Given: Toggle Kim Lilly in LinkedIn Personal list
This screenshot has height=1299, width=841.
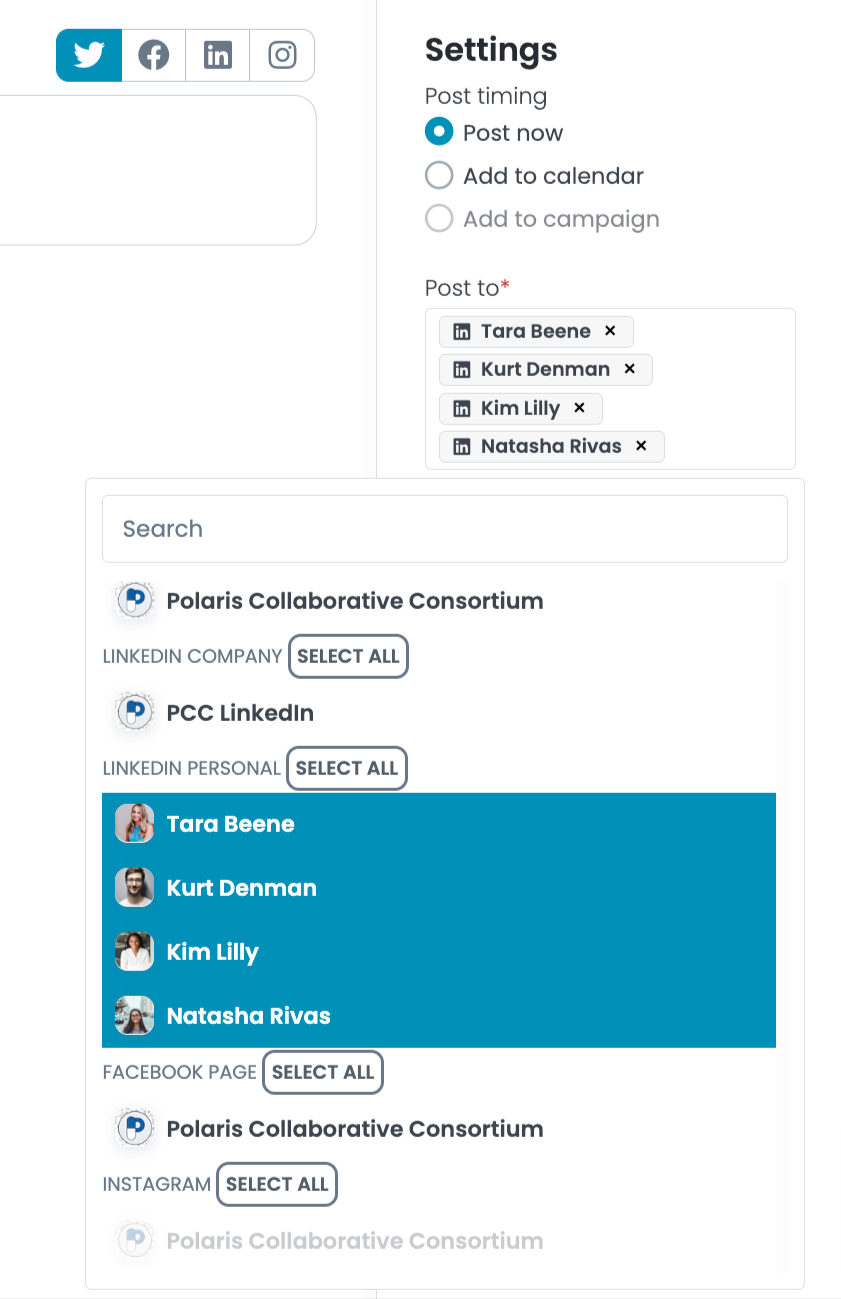Looking at the screenshot, I should 212,952.
